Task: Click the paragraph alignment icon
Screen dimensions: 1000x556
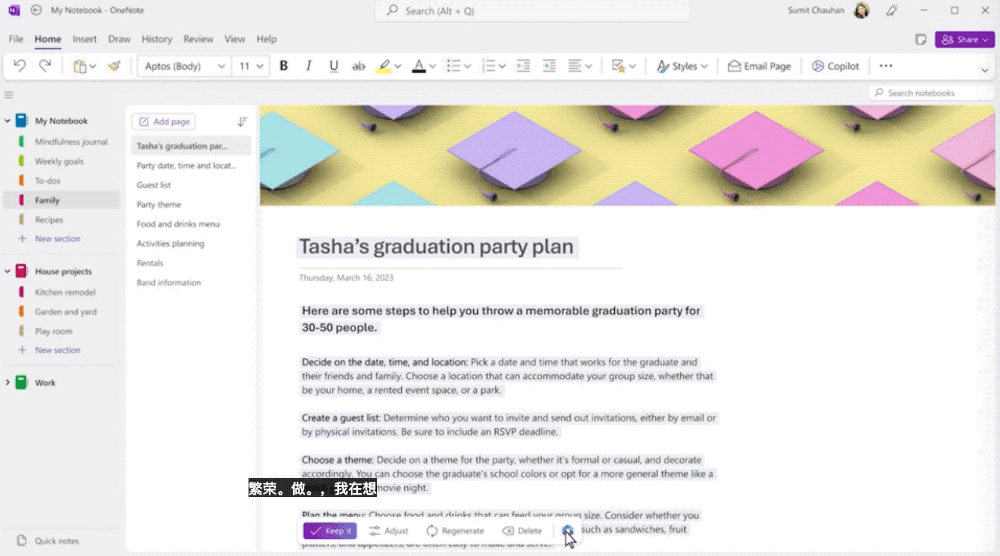Action: click(x=575, y=66)
